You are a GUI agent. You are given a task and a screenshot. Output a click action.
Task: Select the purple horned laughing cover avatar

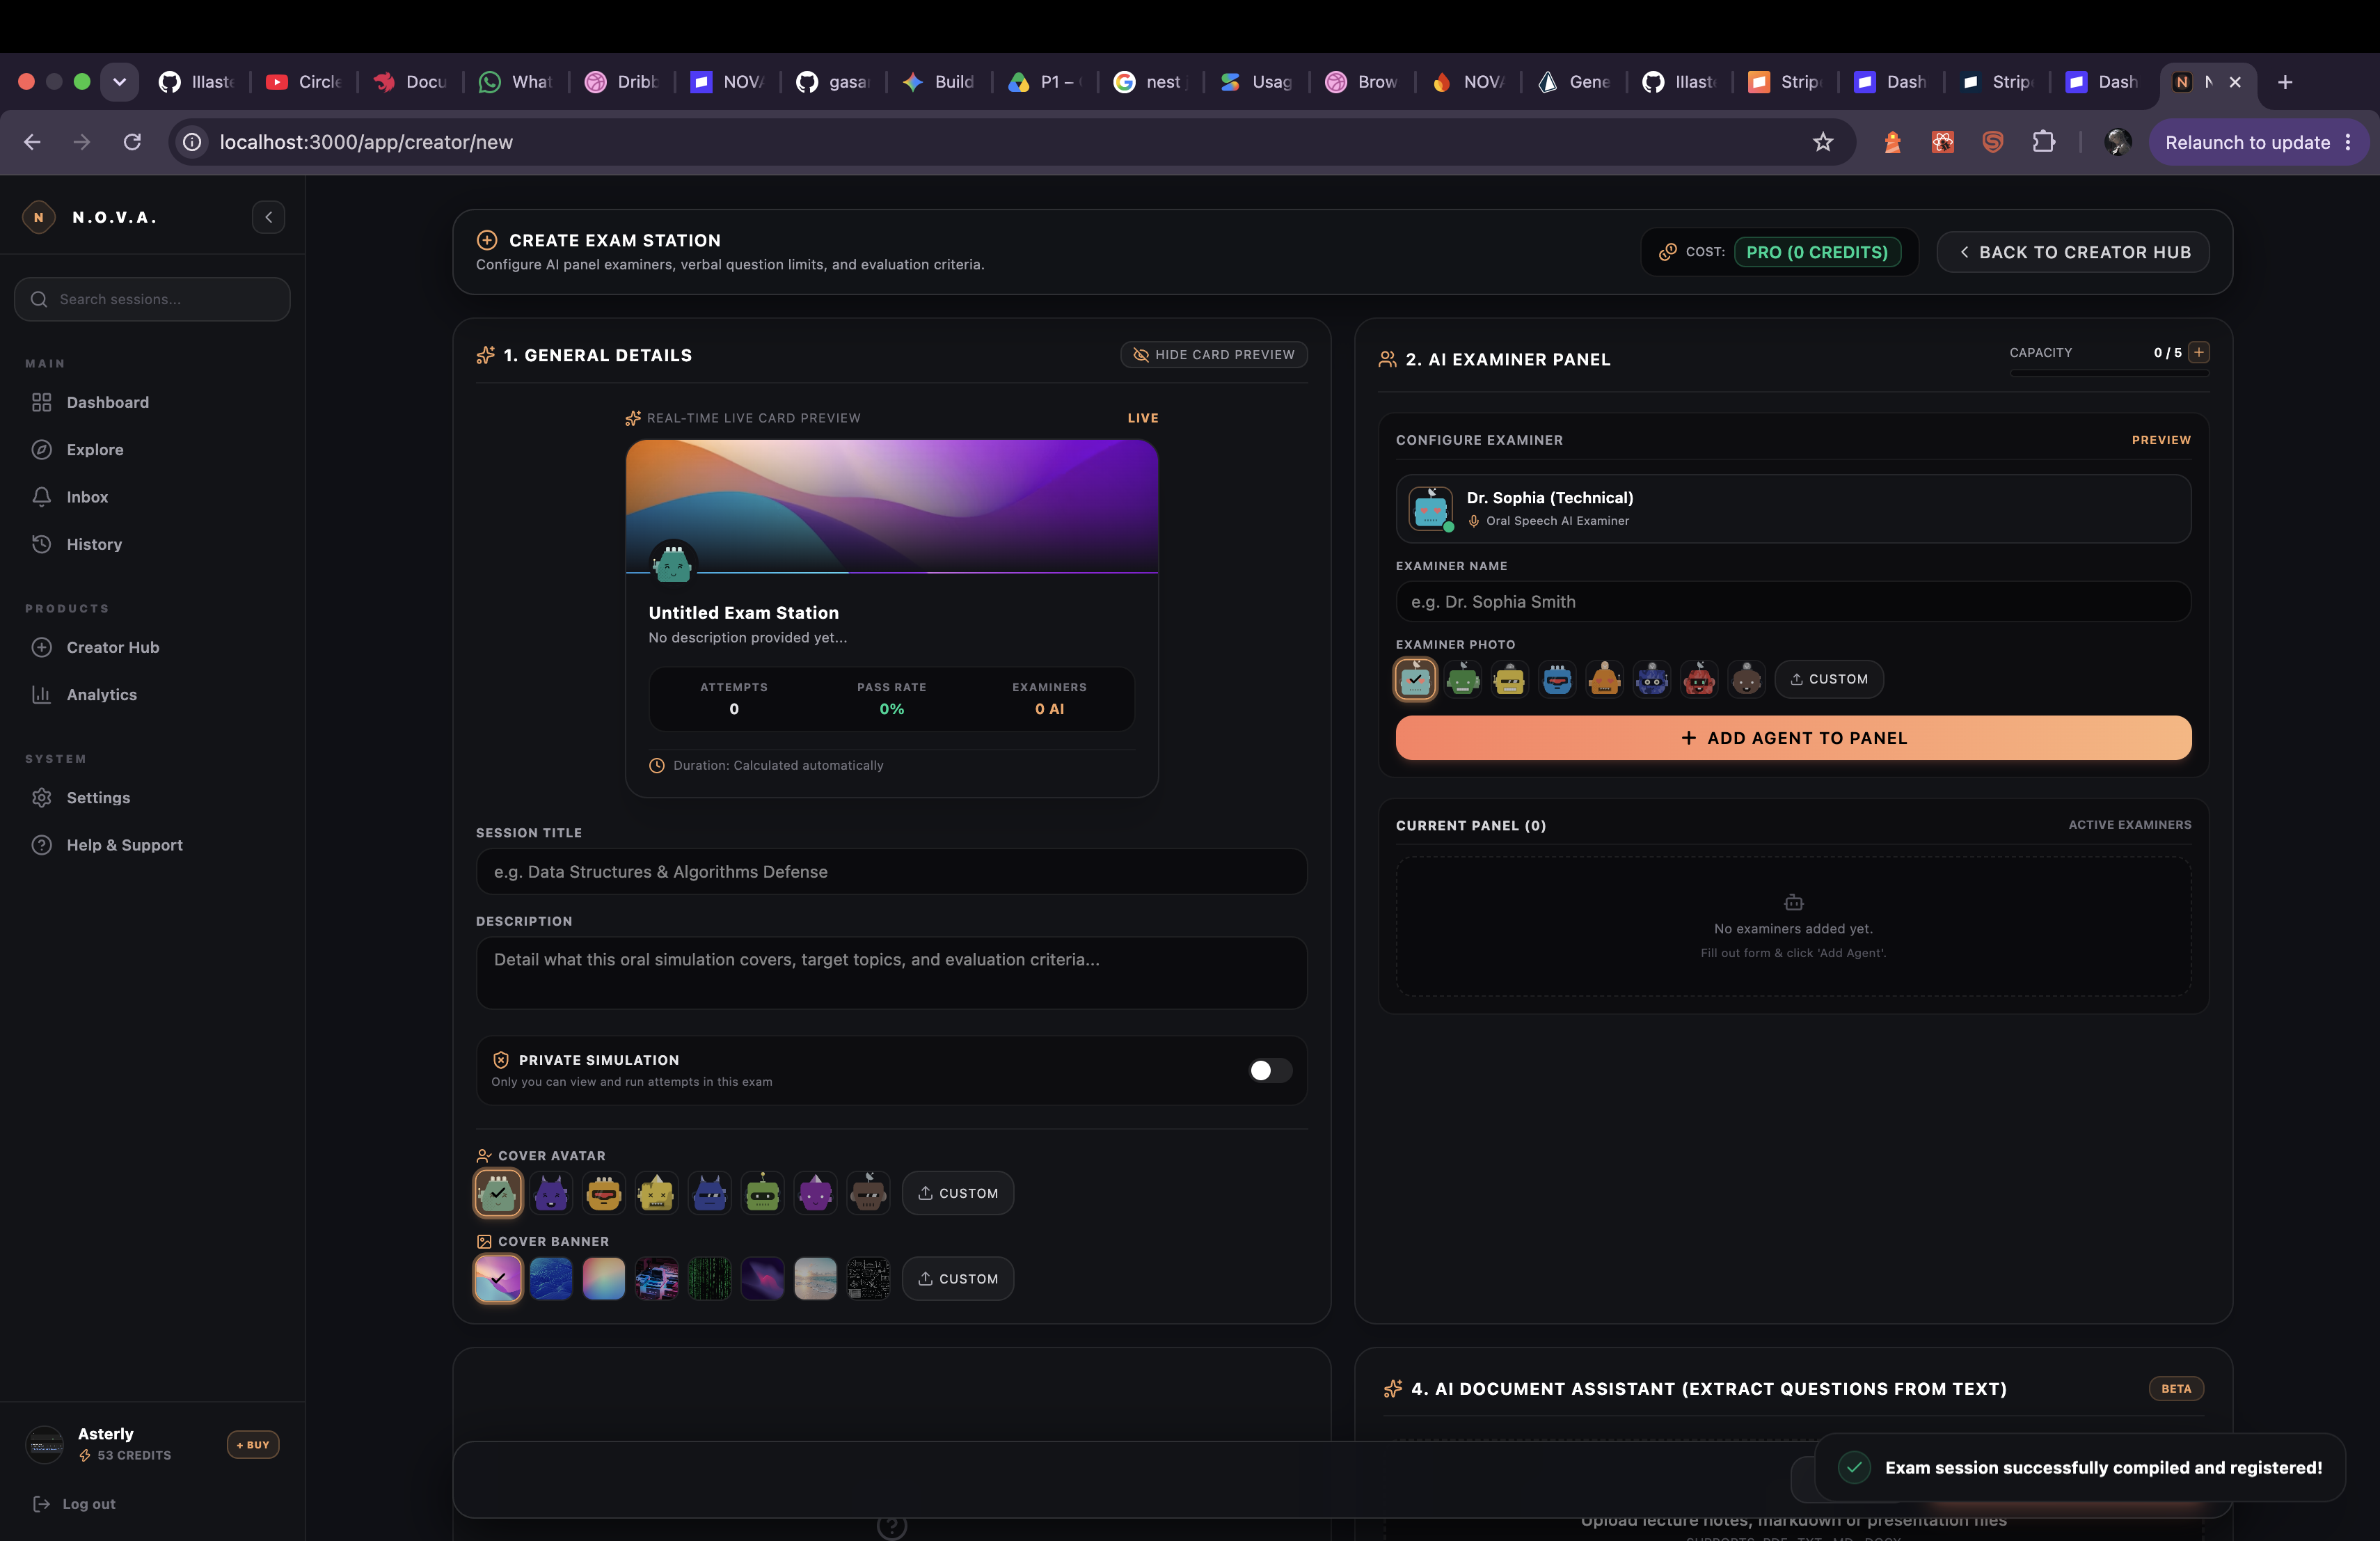551,1193
